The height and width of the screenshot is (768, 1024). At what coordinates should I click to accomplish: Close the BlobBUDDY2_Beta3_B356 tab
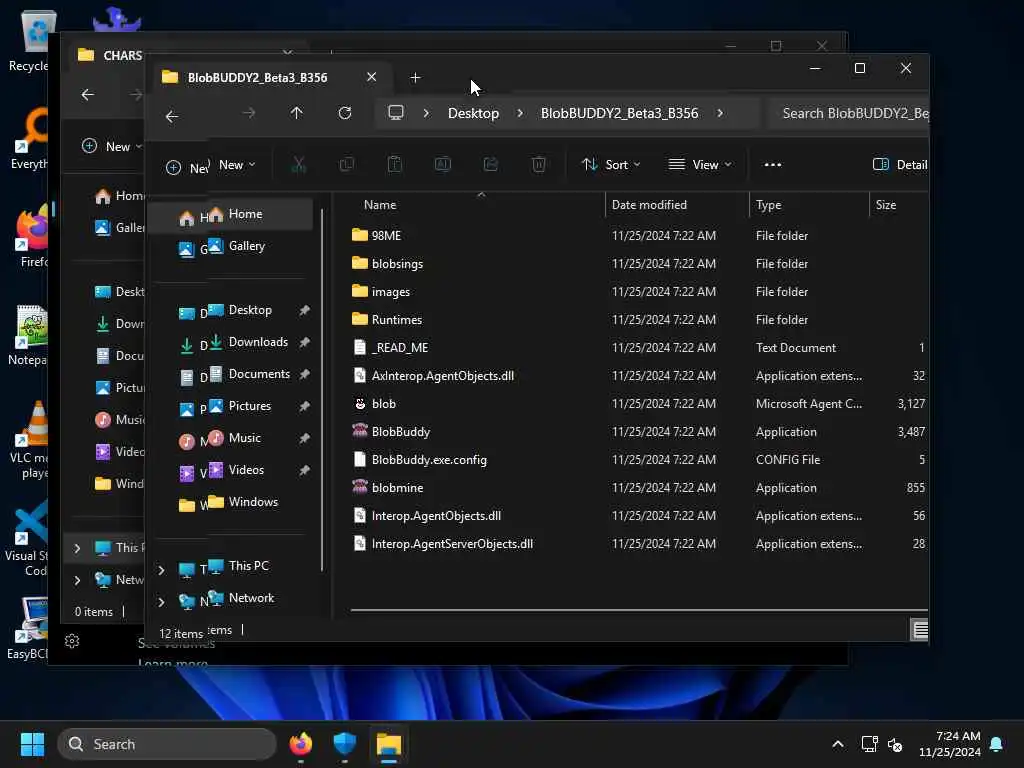pos(372,77)
